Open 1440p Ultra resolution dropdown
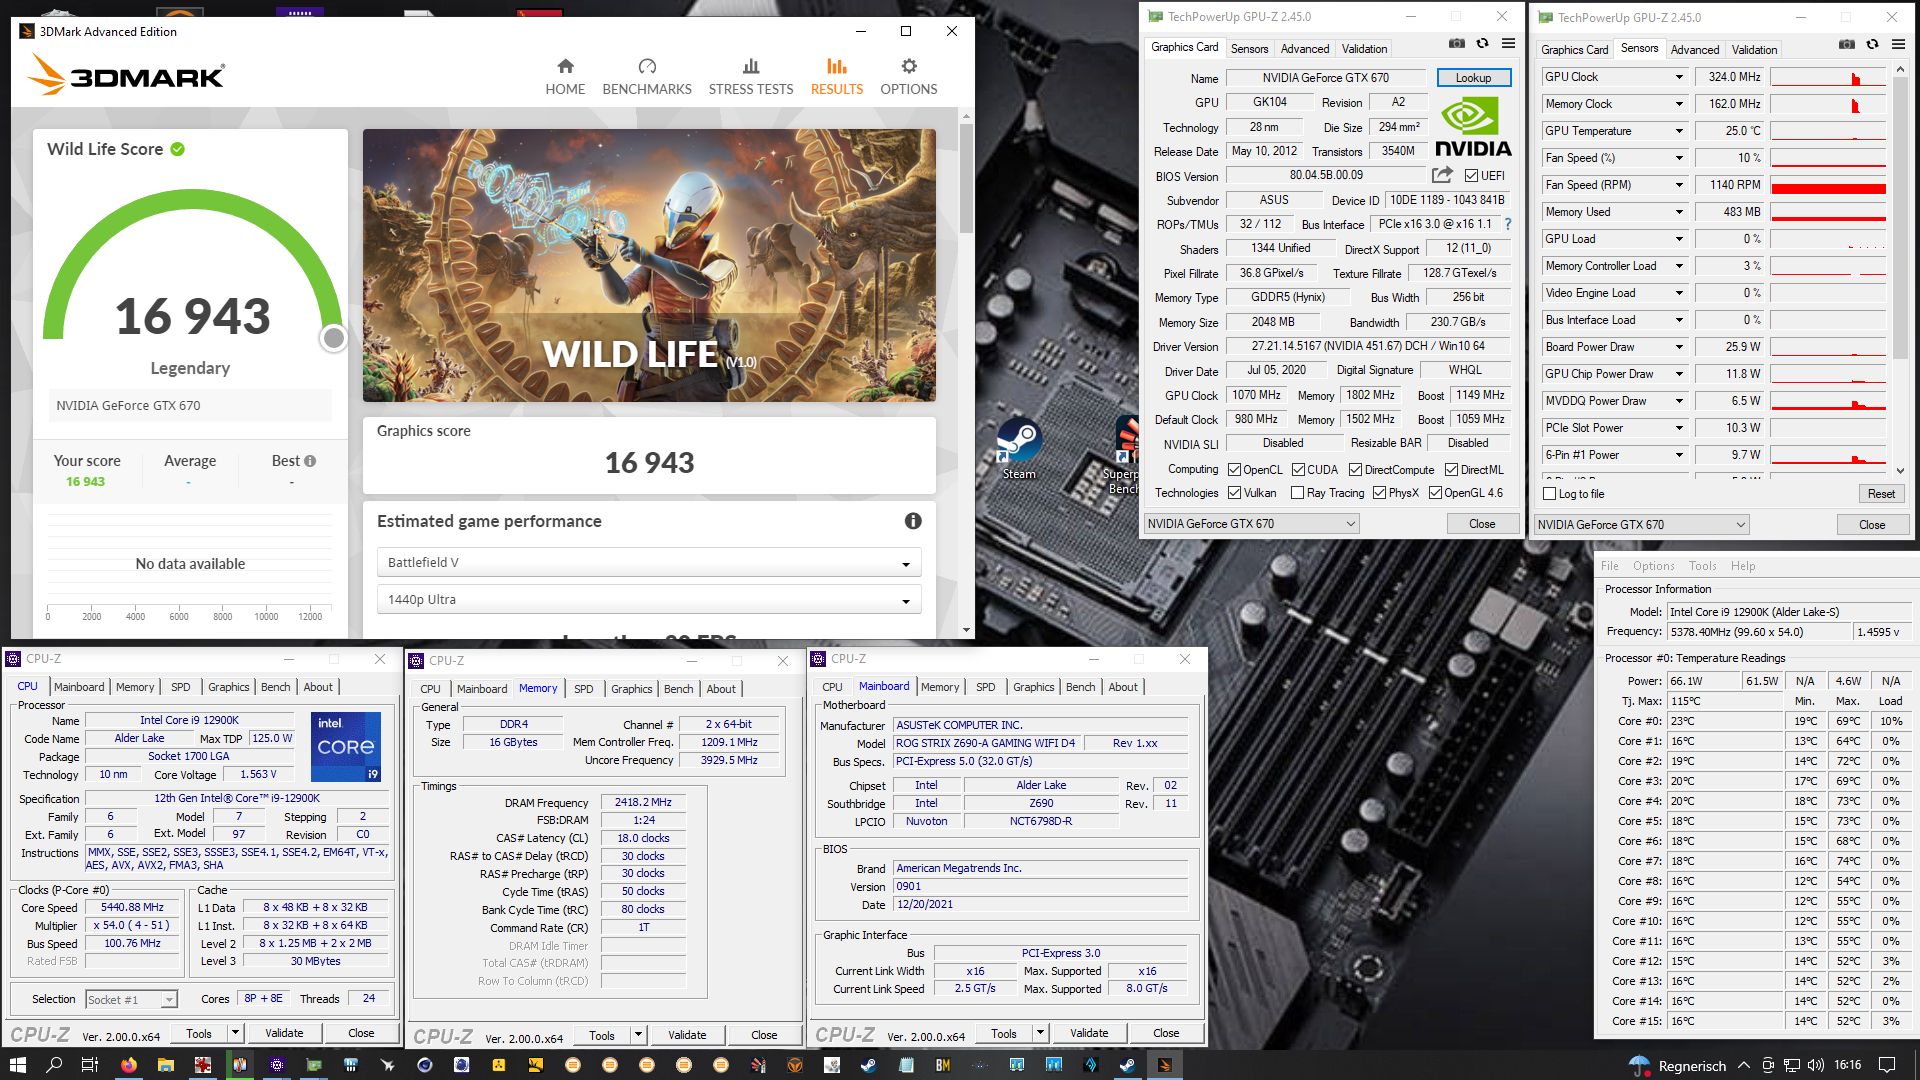Screen dimensions: 1920x1080 coord(649,600)
